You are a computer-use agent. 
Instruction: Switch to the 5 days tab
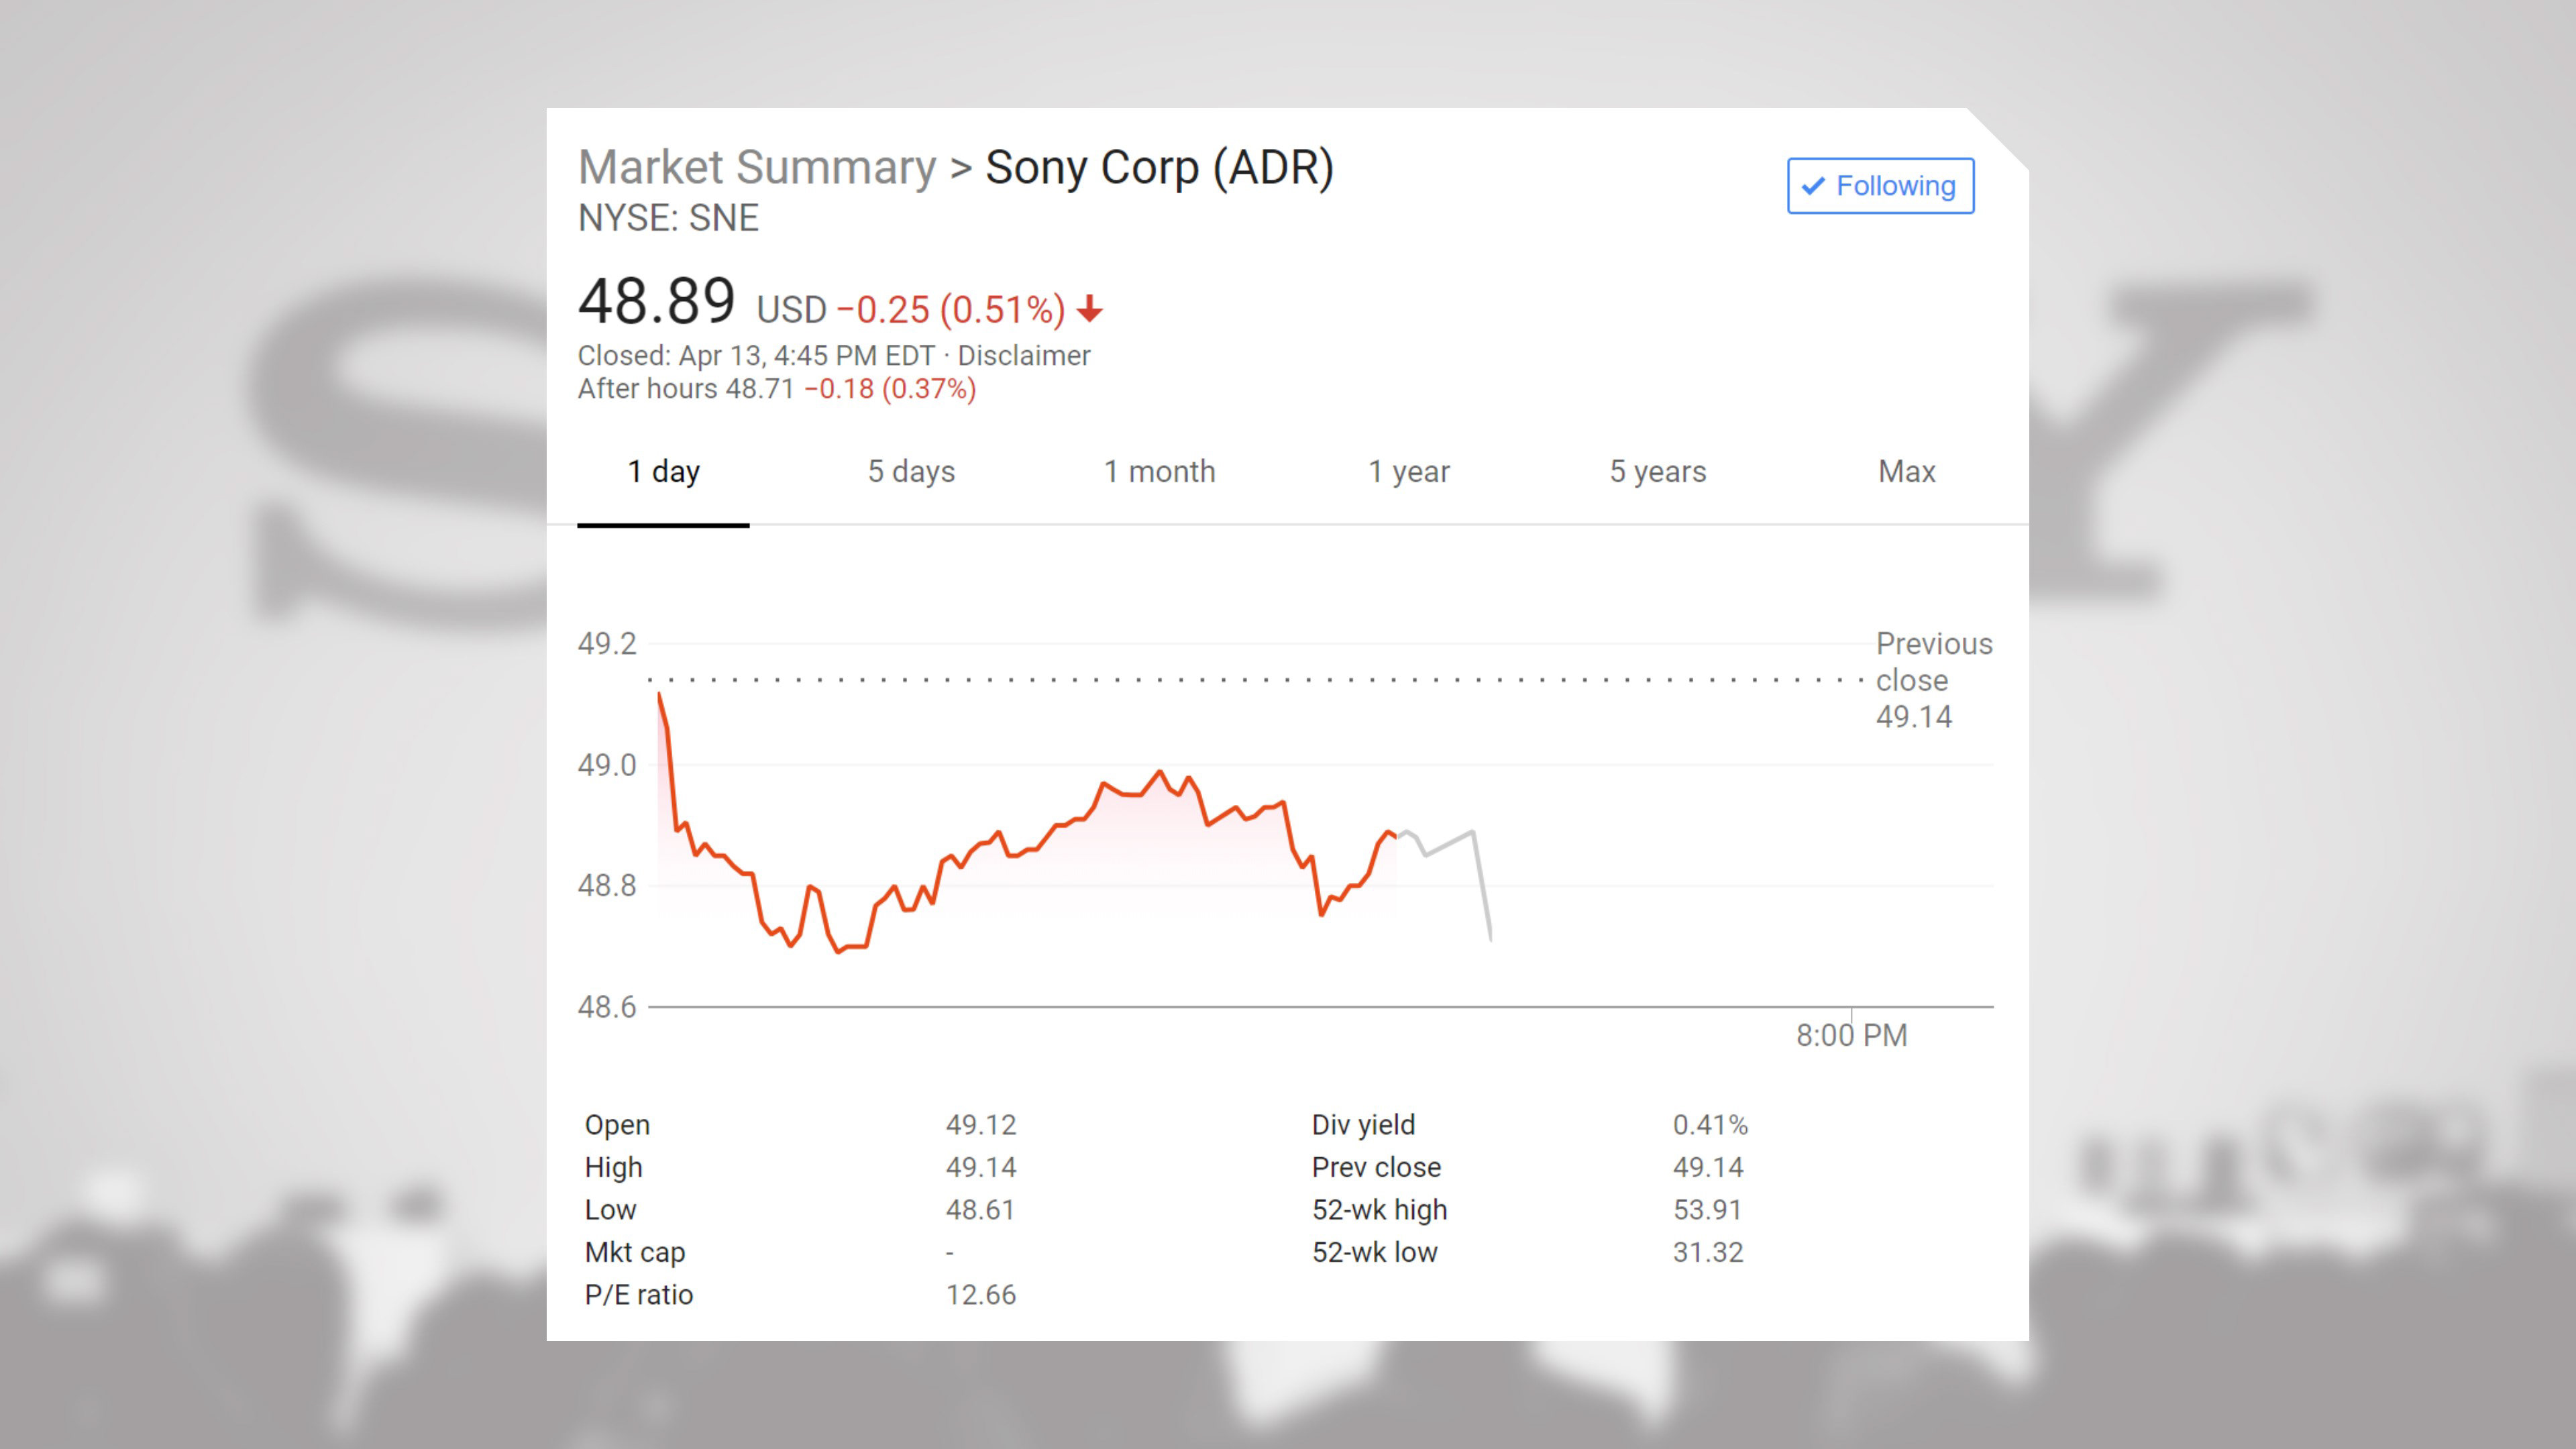point(911,472)
